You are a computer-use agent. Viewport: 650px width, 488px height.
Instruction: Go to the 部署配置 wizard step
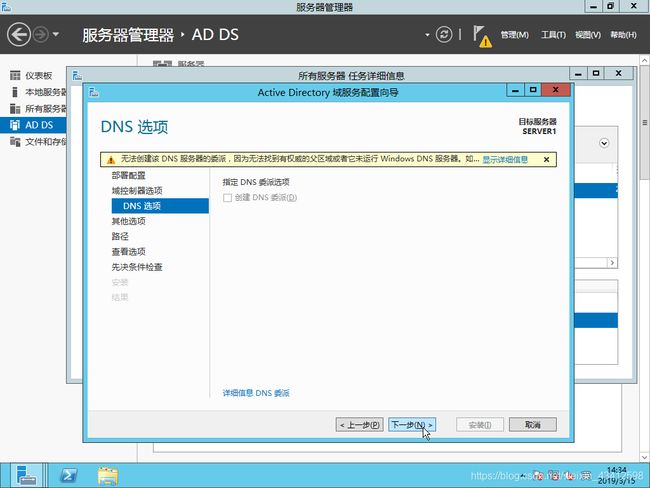coord(129,175)
